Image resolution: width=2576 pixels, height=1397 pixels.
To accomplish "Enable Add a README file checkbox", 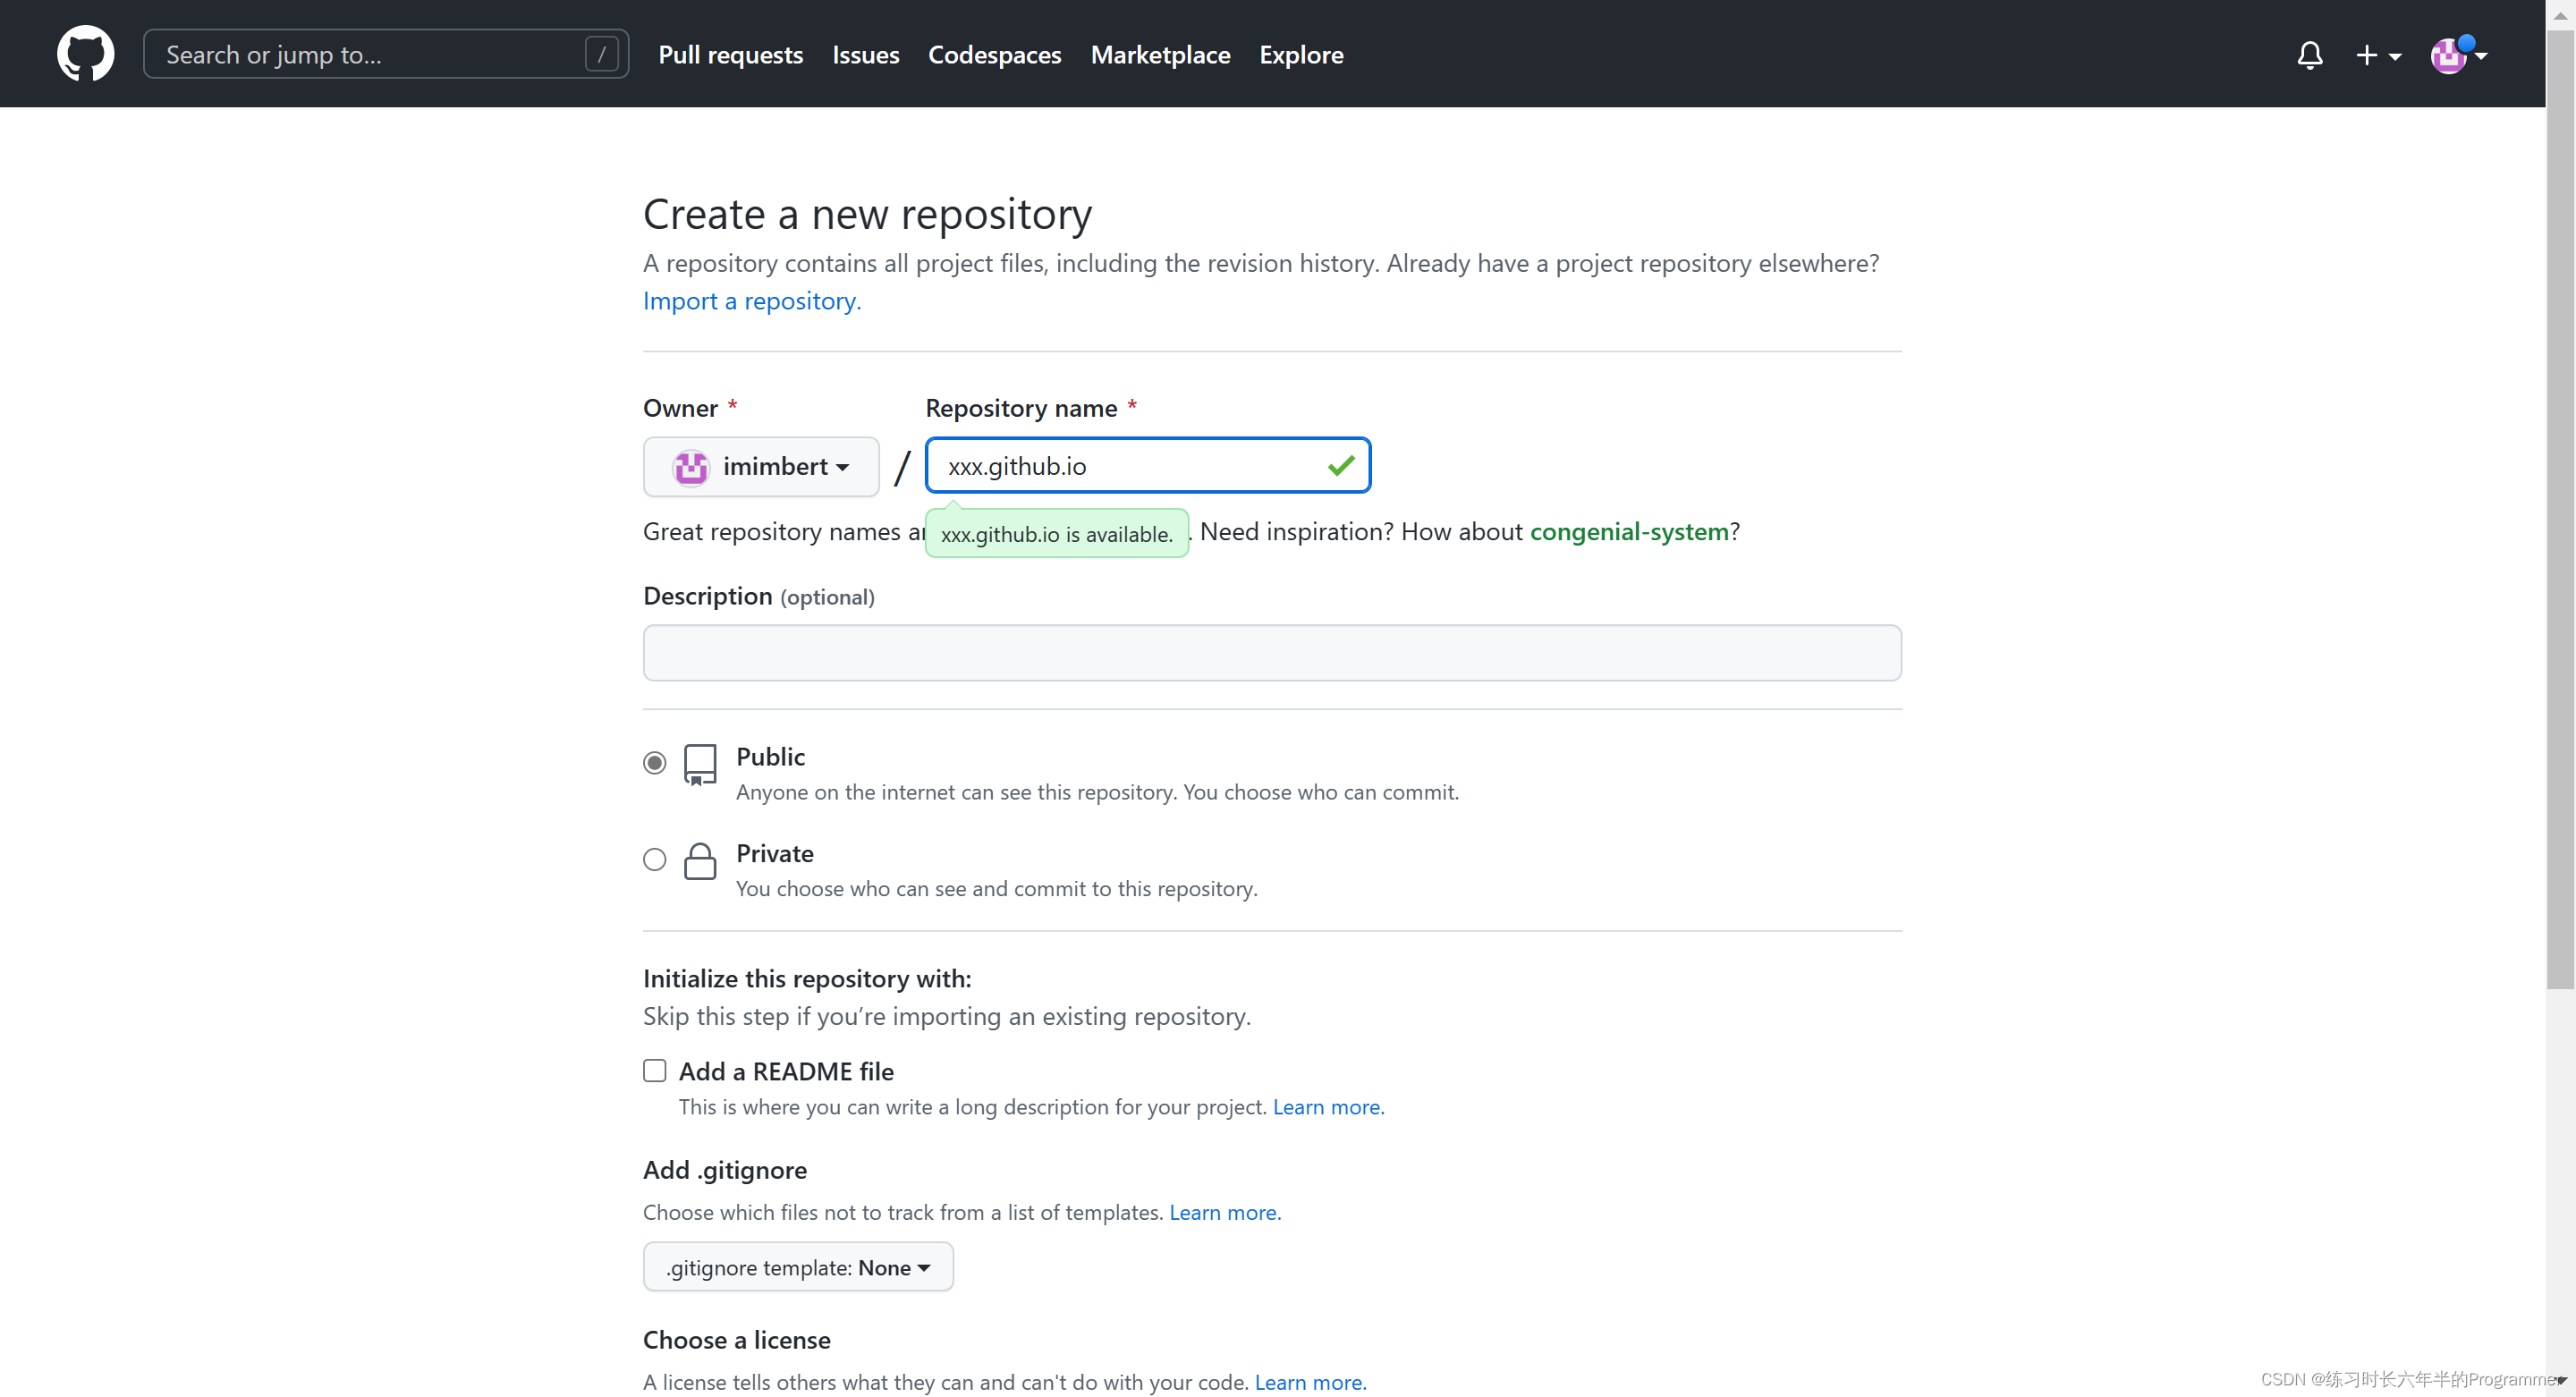I will click(x=655, y=1071).
